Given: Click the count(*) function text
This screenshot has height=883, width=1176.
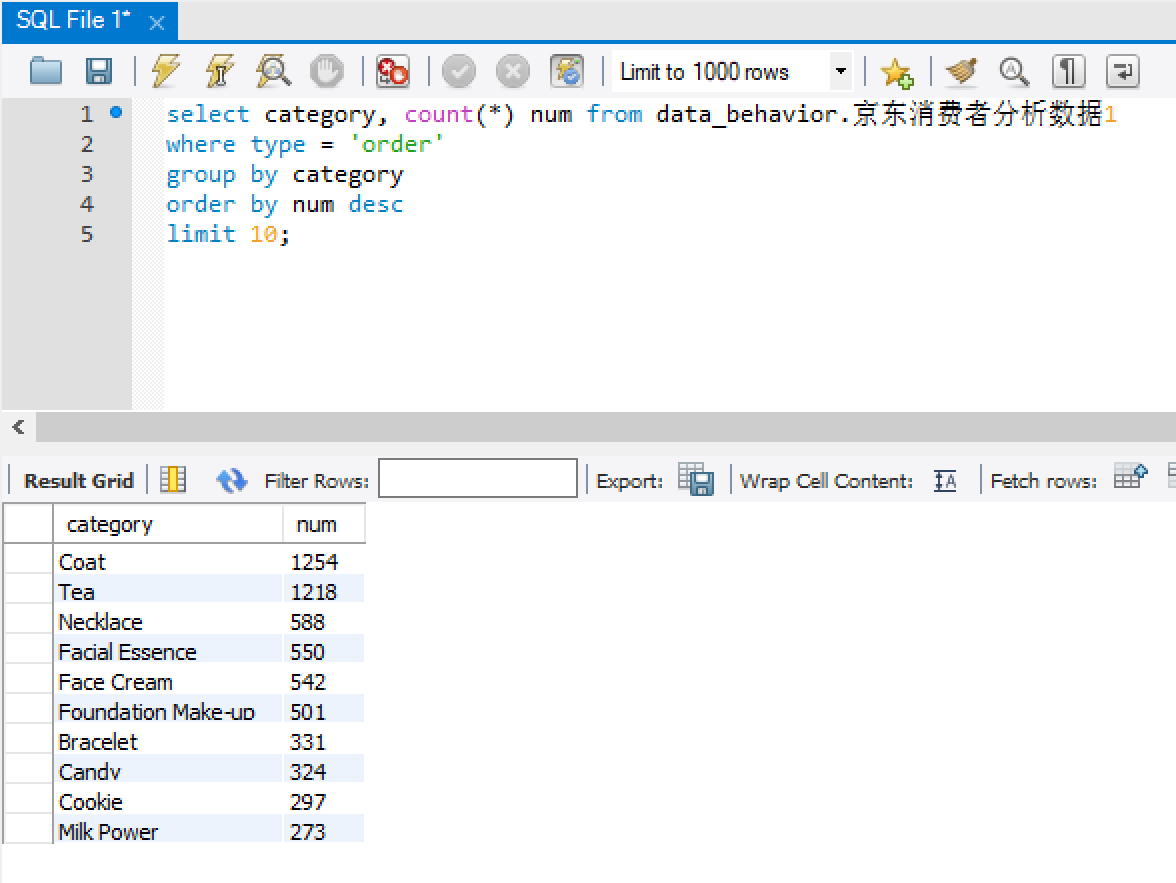Looking at the screenshot, I should click(459, 114).
